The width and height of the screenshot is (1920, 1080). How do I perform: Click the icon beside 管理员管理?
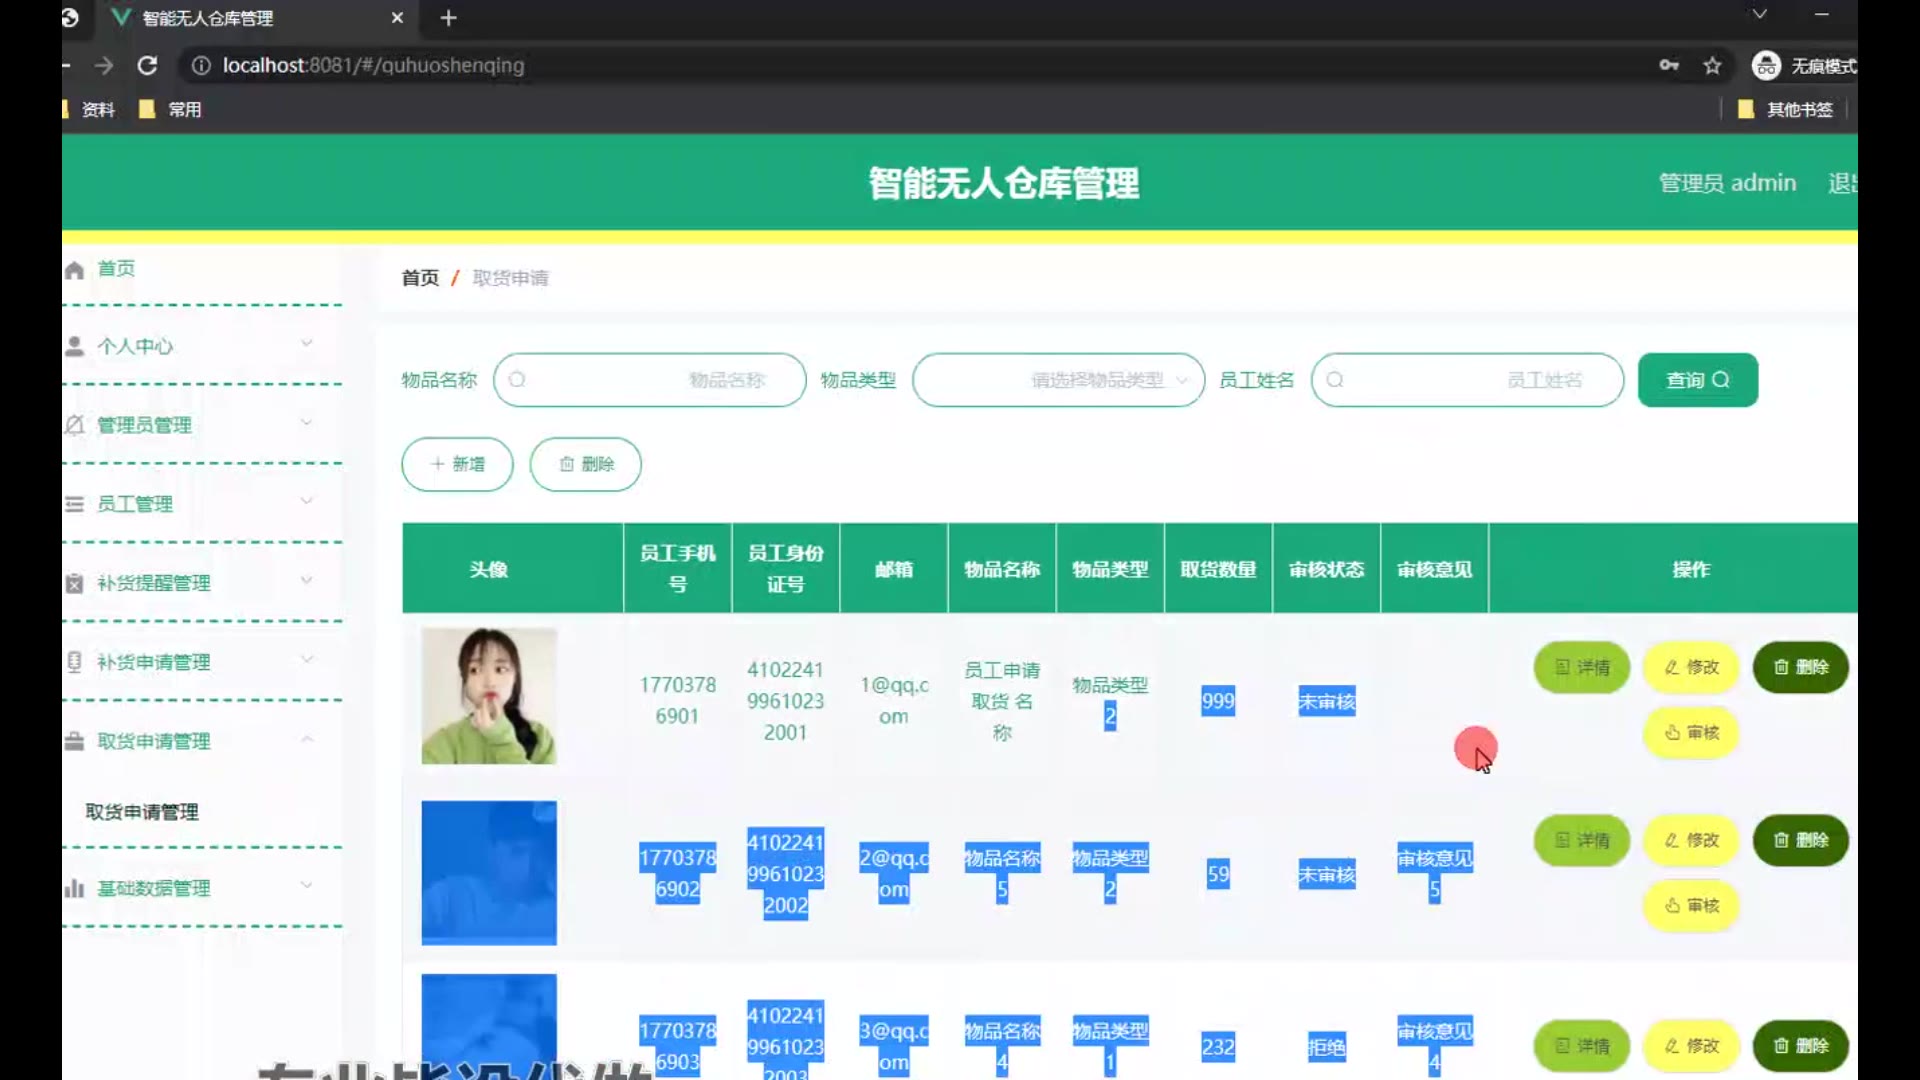[74, 425]
